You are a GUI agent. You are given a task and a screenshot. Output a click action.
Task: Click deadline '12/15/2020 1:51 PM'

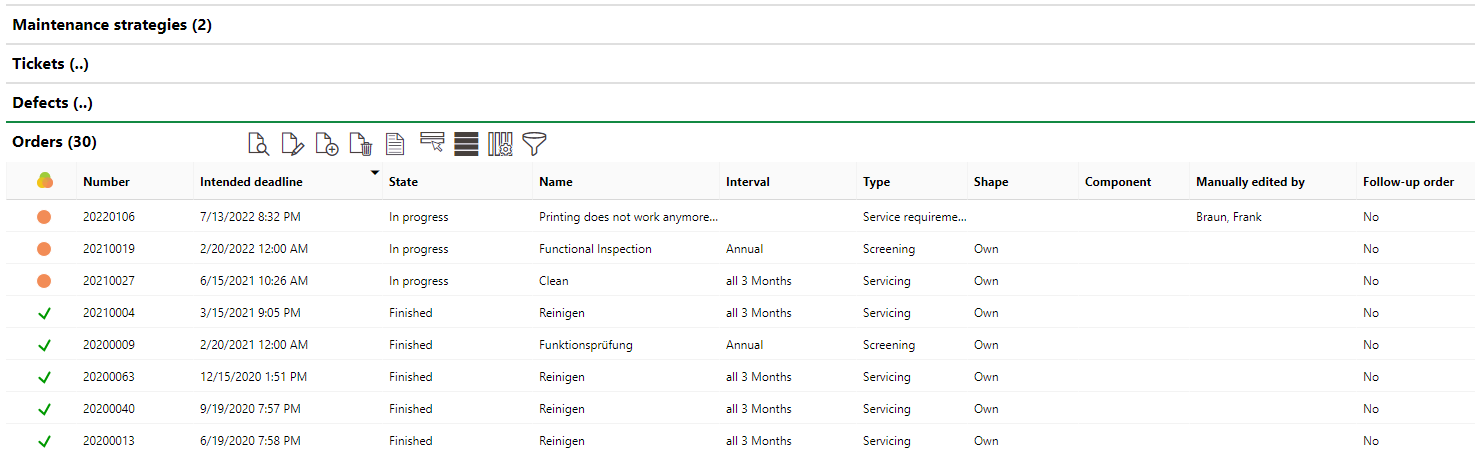[x=254, y=377]
